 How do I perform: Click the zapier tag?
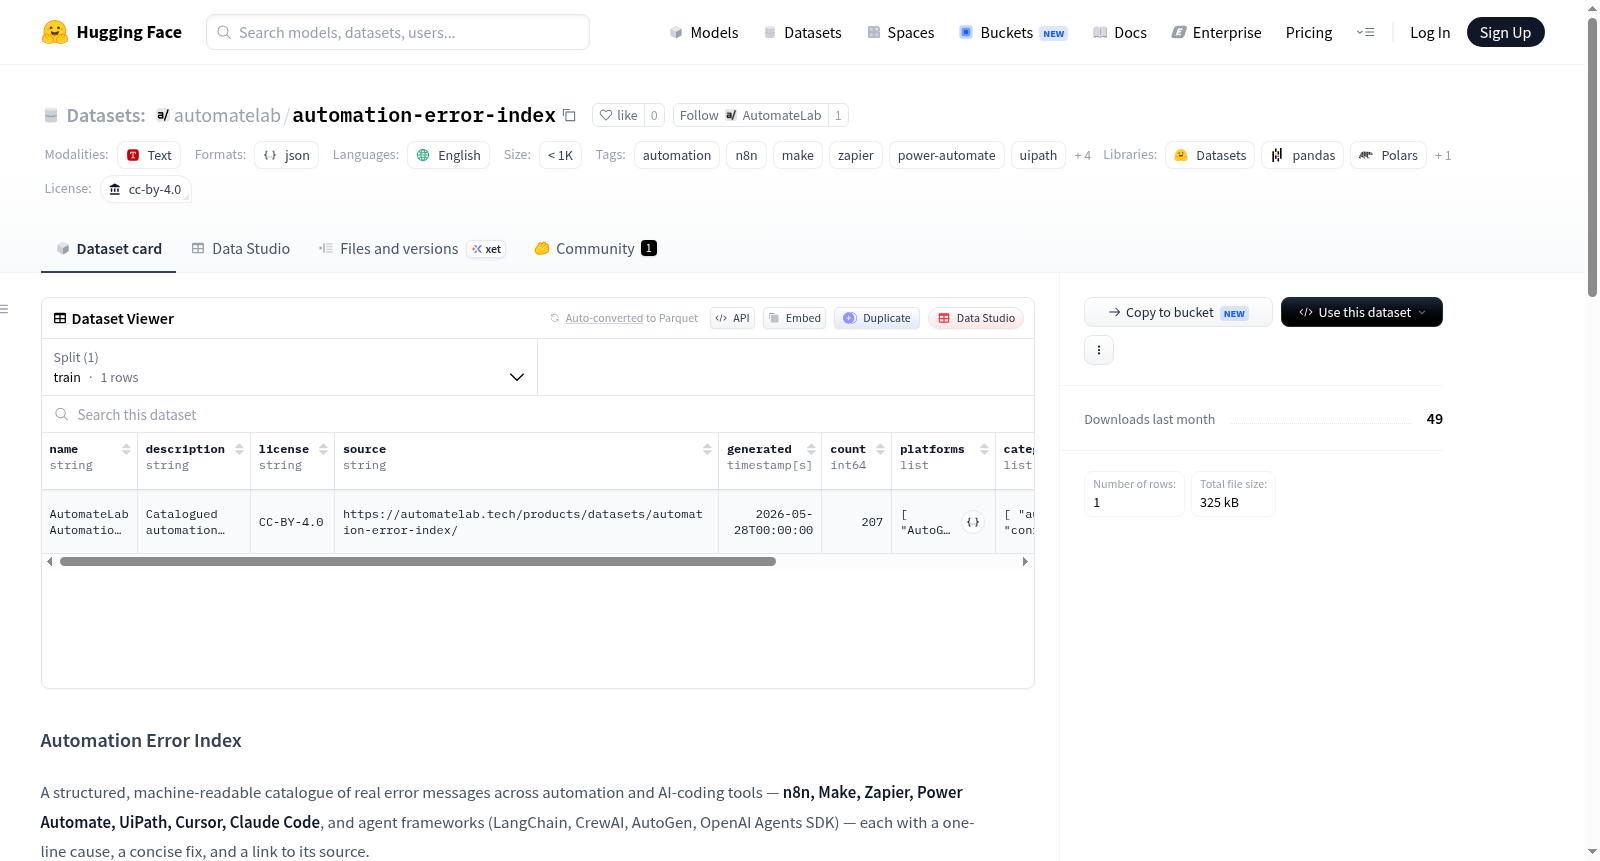(856, 155)
